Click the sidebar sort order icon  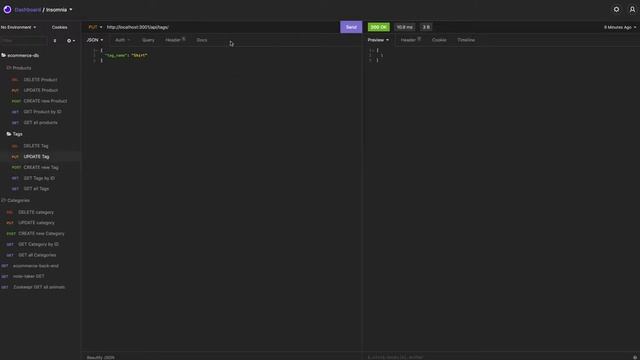pos(55,41)
